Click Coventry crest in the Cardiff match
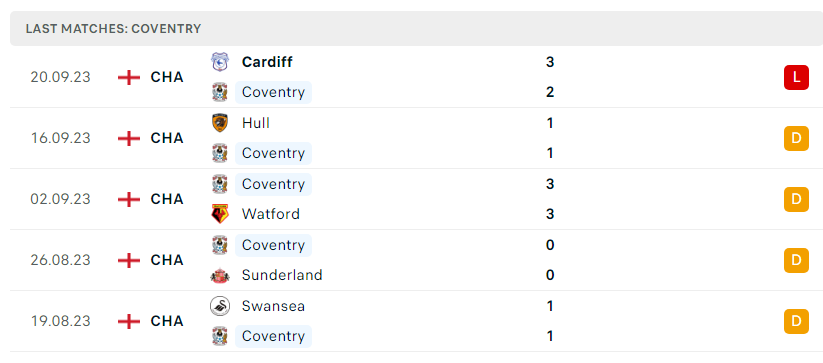 click(219, 92)
